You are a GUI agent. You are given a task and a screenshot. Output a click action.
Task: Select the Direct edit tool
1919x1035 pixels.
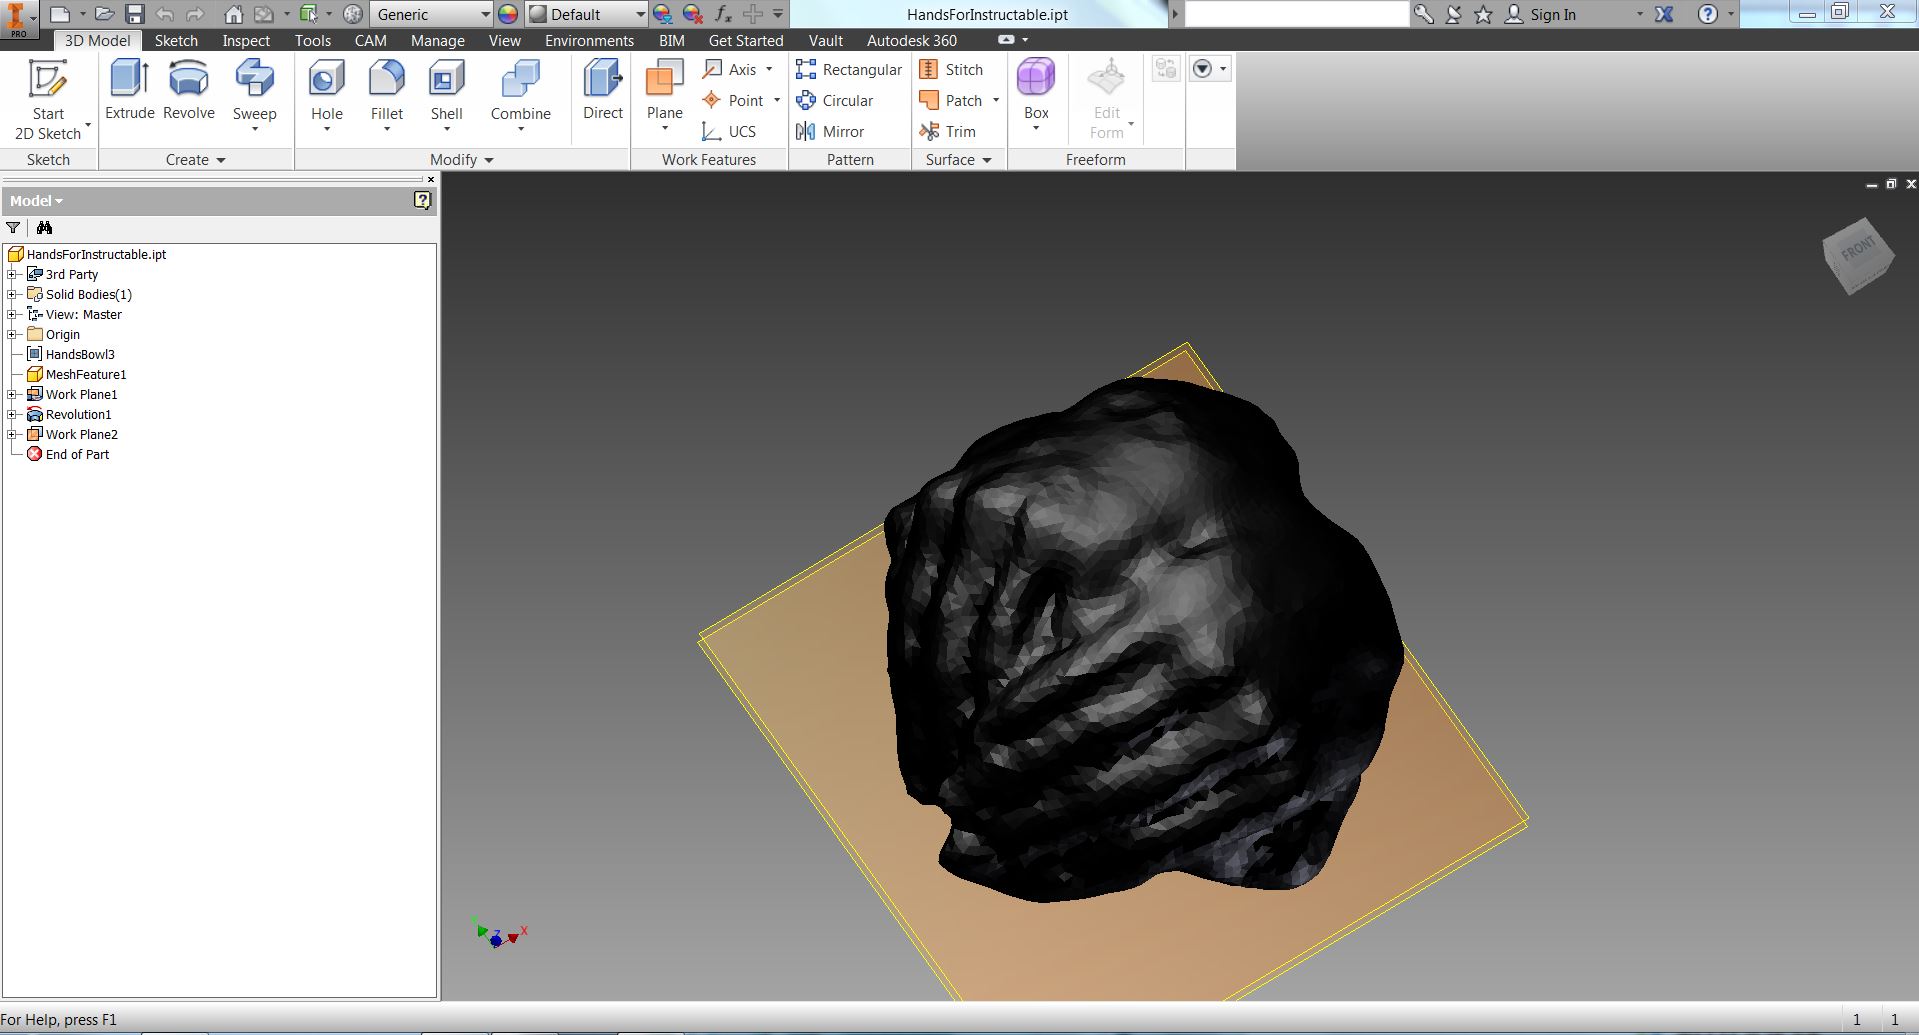603,91
